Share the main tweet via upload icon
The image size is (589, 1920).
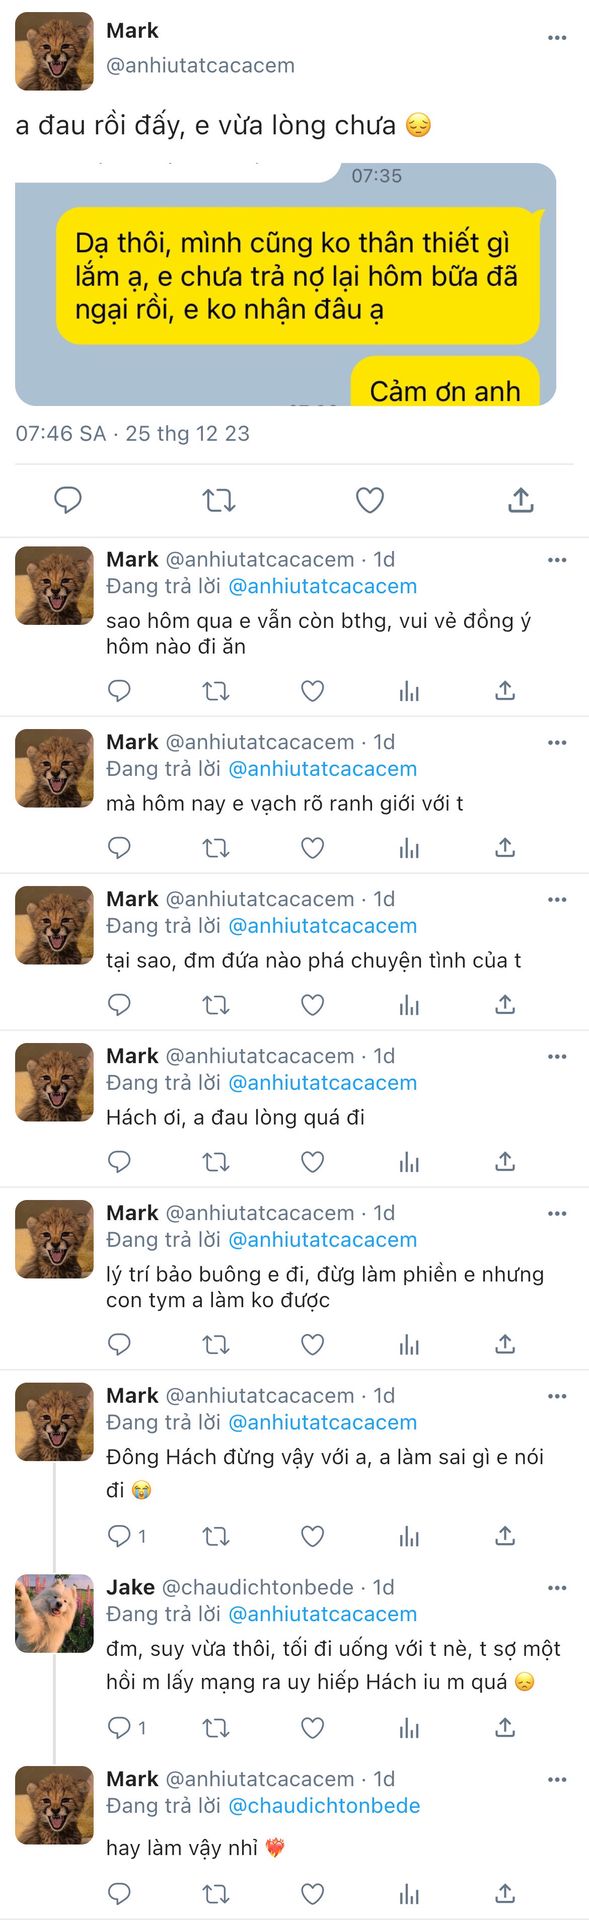(521, 500)
